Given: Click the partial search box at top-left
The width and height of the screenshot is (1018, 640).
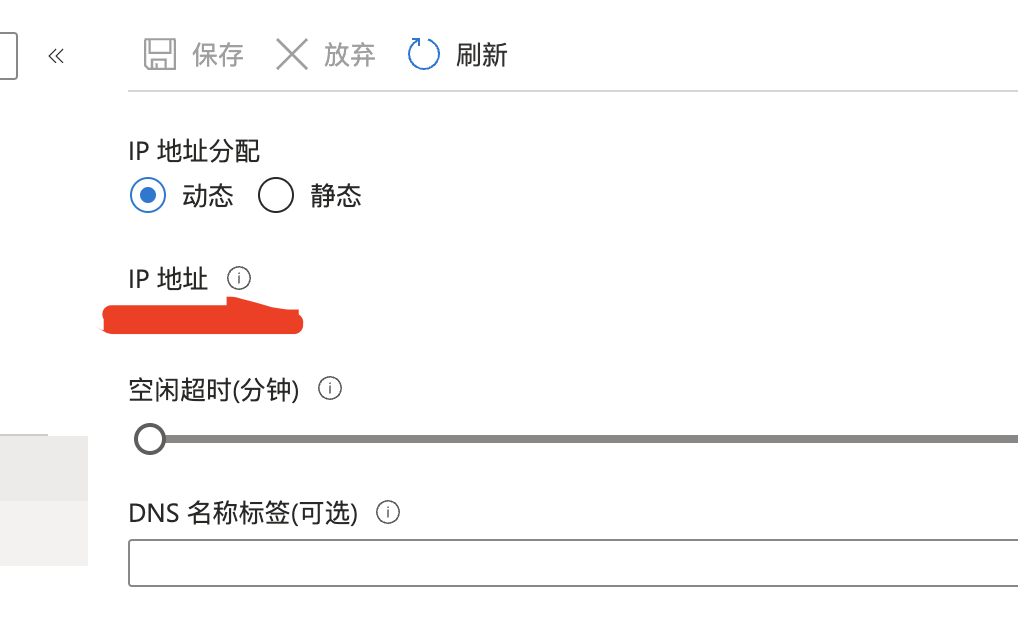Looking at the screenshot, I should tap(8, 55).
